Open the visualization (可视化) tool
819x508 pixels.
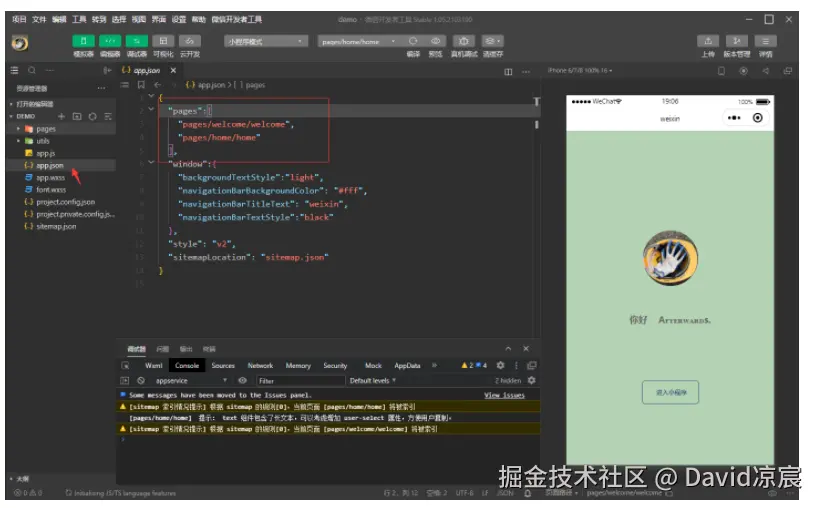pos(163,41)
